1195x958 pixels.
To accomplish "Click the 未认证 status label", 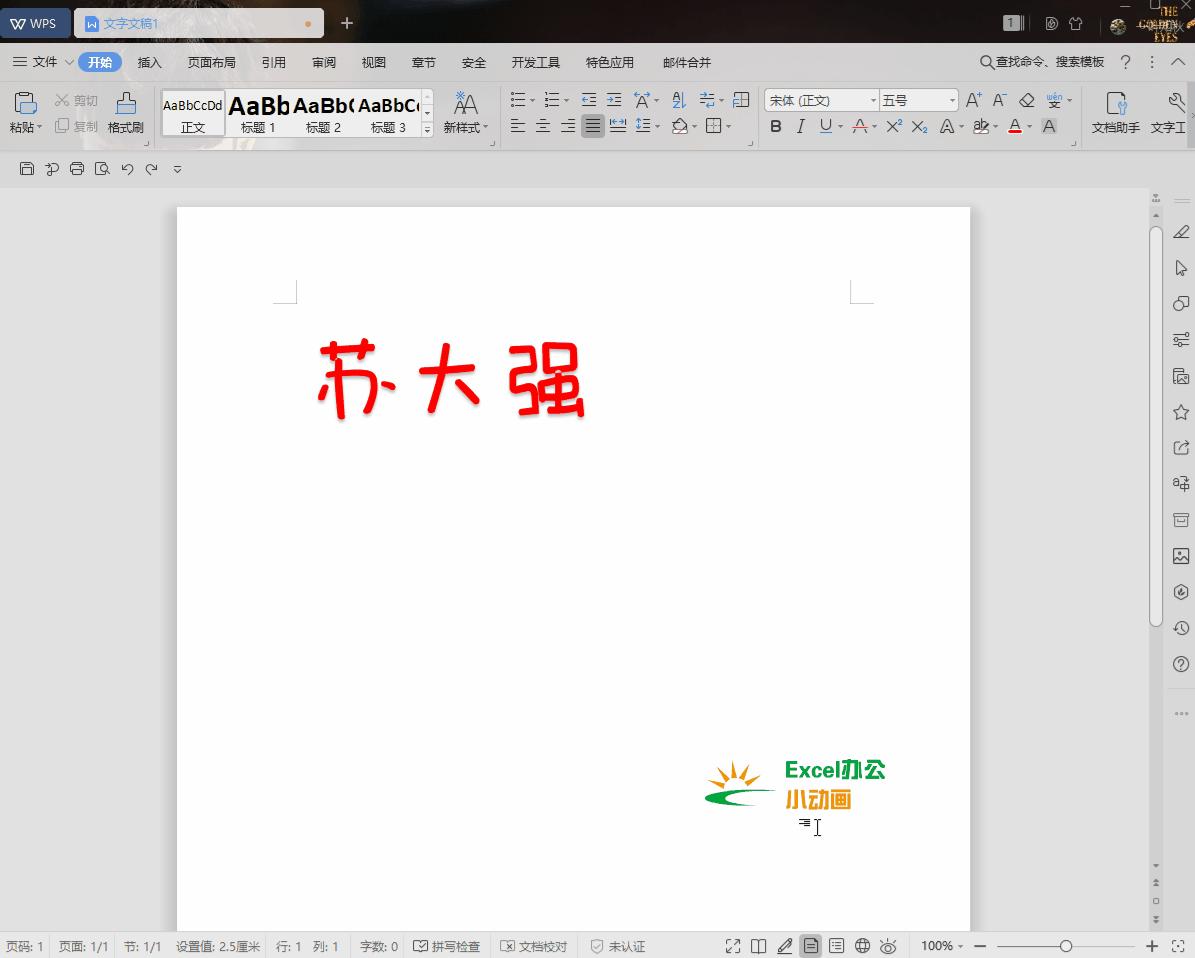I will [617, 946].
